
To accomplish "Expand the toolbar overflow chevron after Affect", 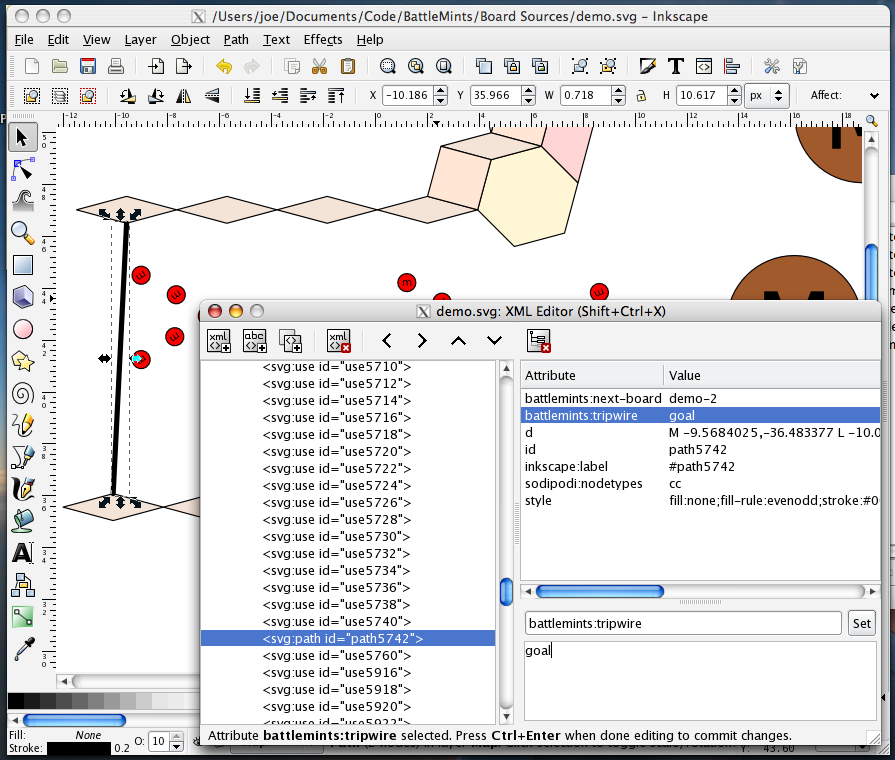I will coord(875,96).
